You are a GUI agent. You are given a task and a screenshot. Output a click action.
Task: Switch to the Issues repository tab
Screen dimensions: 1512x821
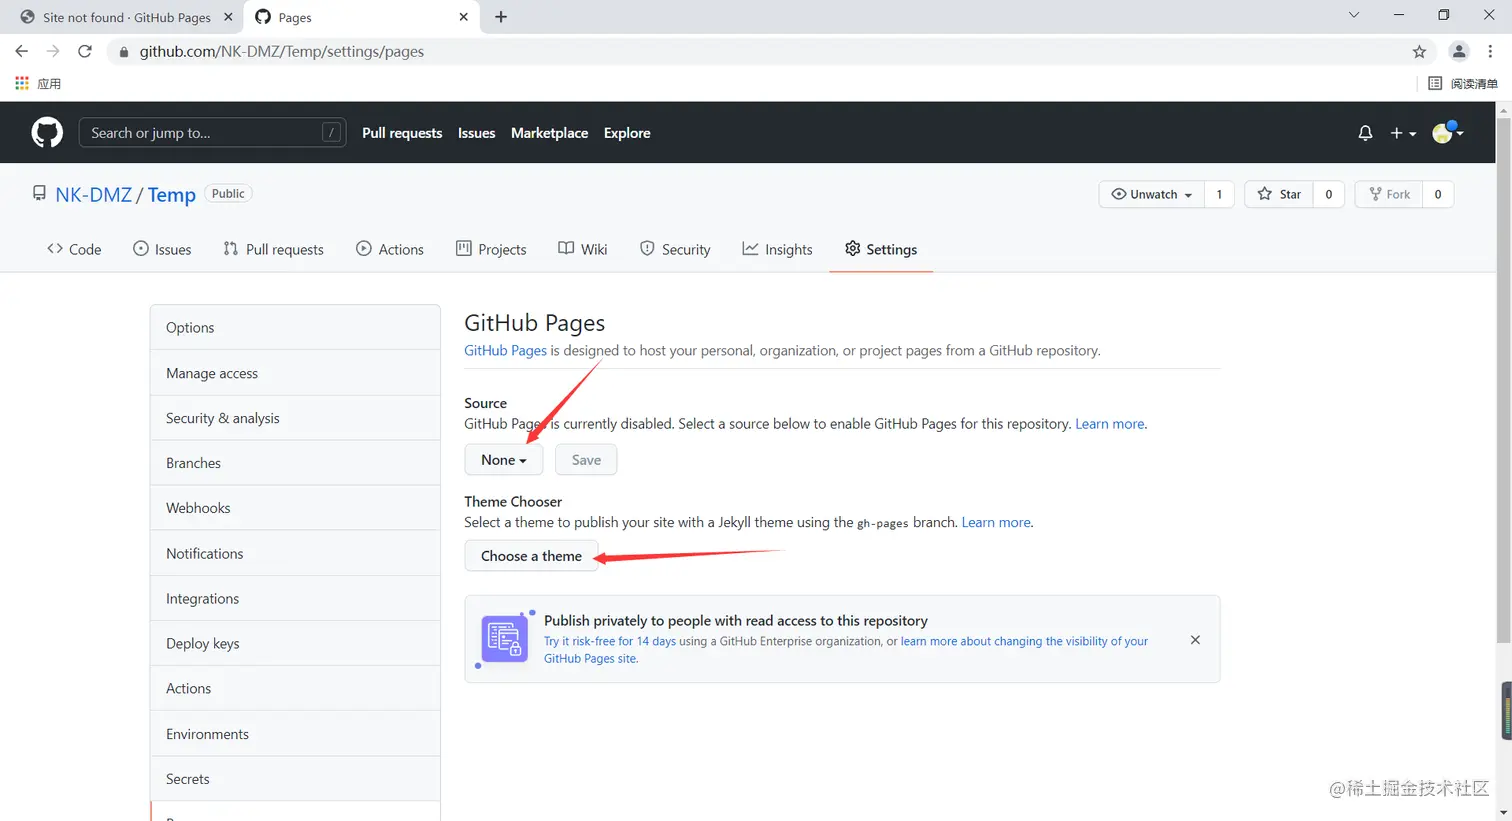click(162, 249)
